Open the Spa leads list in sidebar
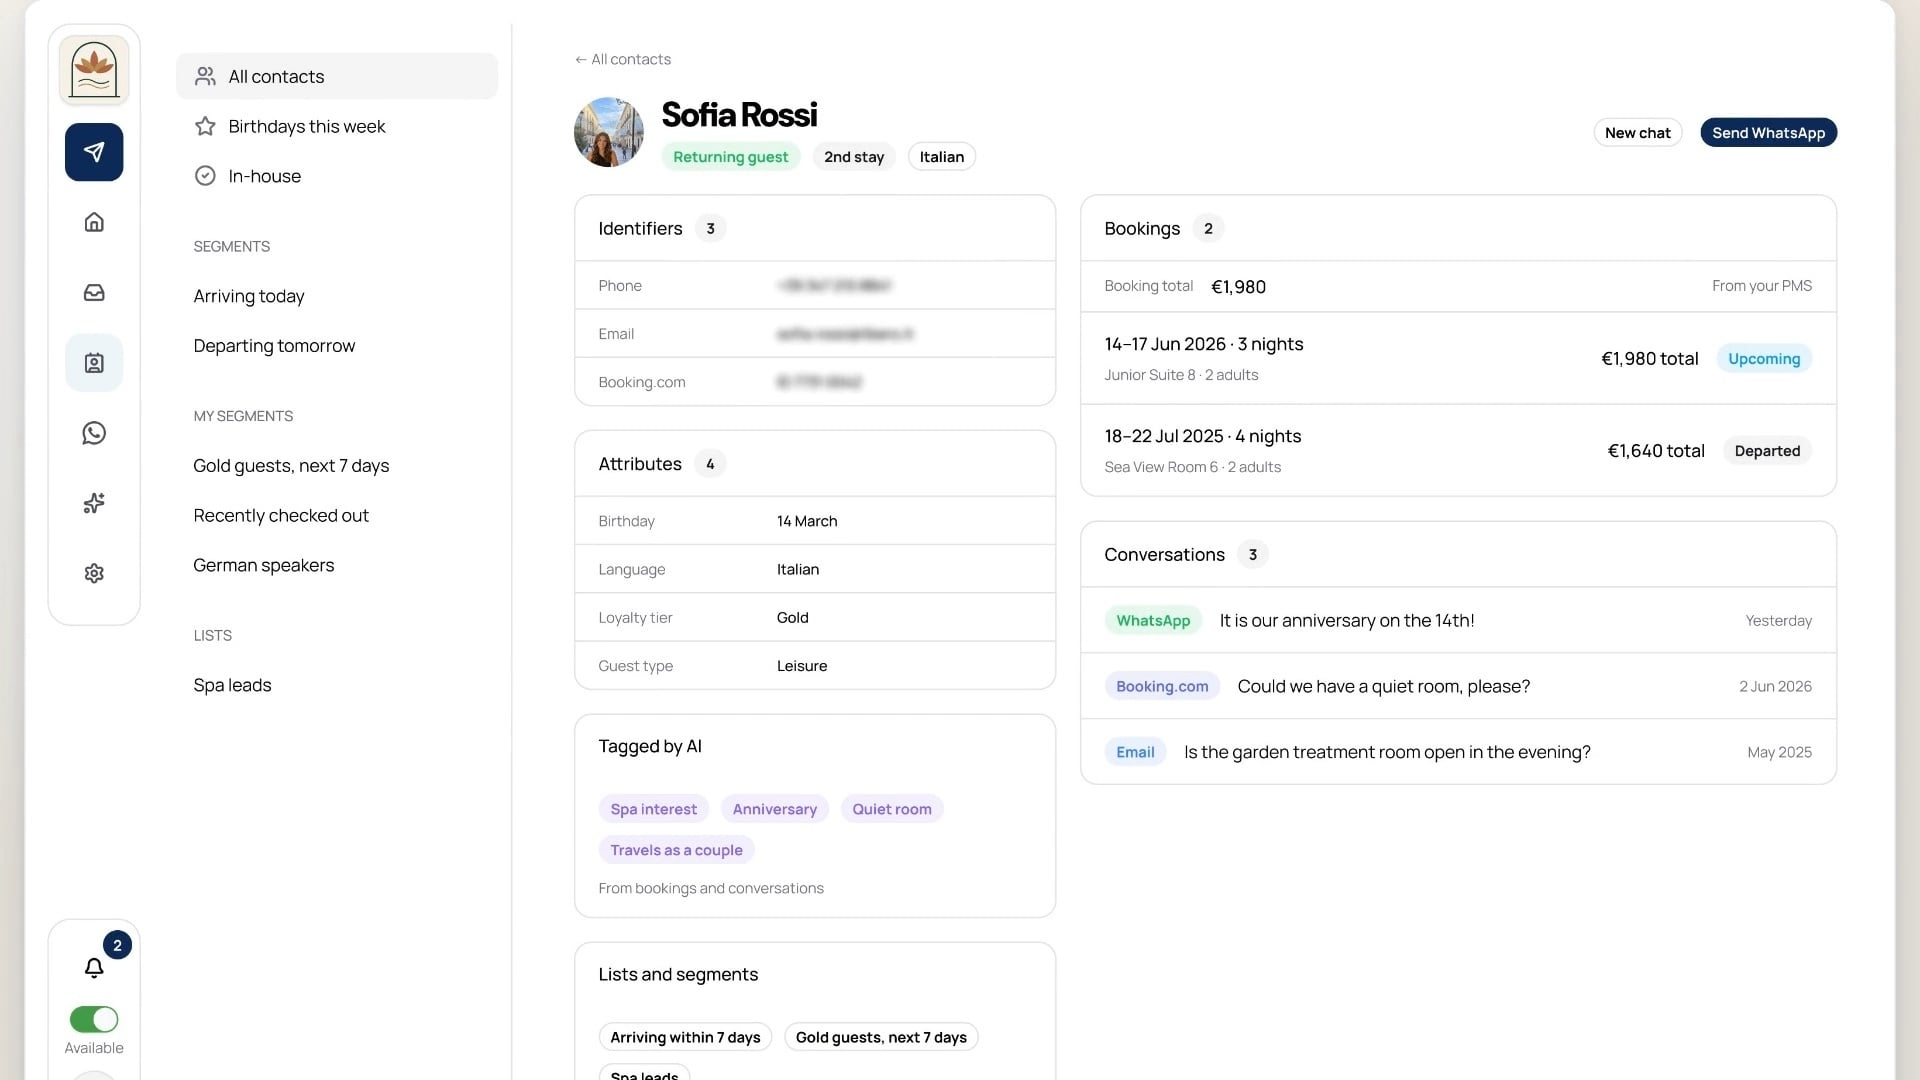This screenshot has height=1080, width=1920. [x=232, y=685]
